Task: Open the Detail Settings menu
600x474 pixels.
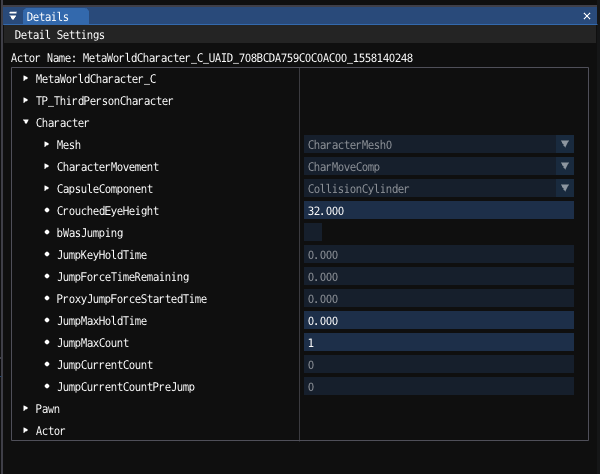Action: [59, 35]
